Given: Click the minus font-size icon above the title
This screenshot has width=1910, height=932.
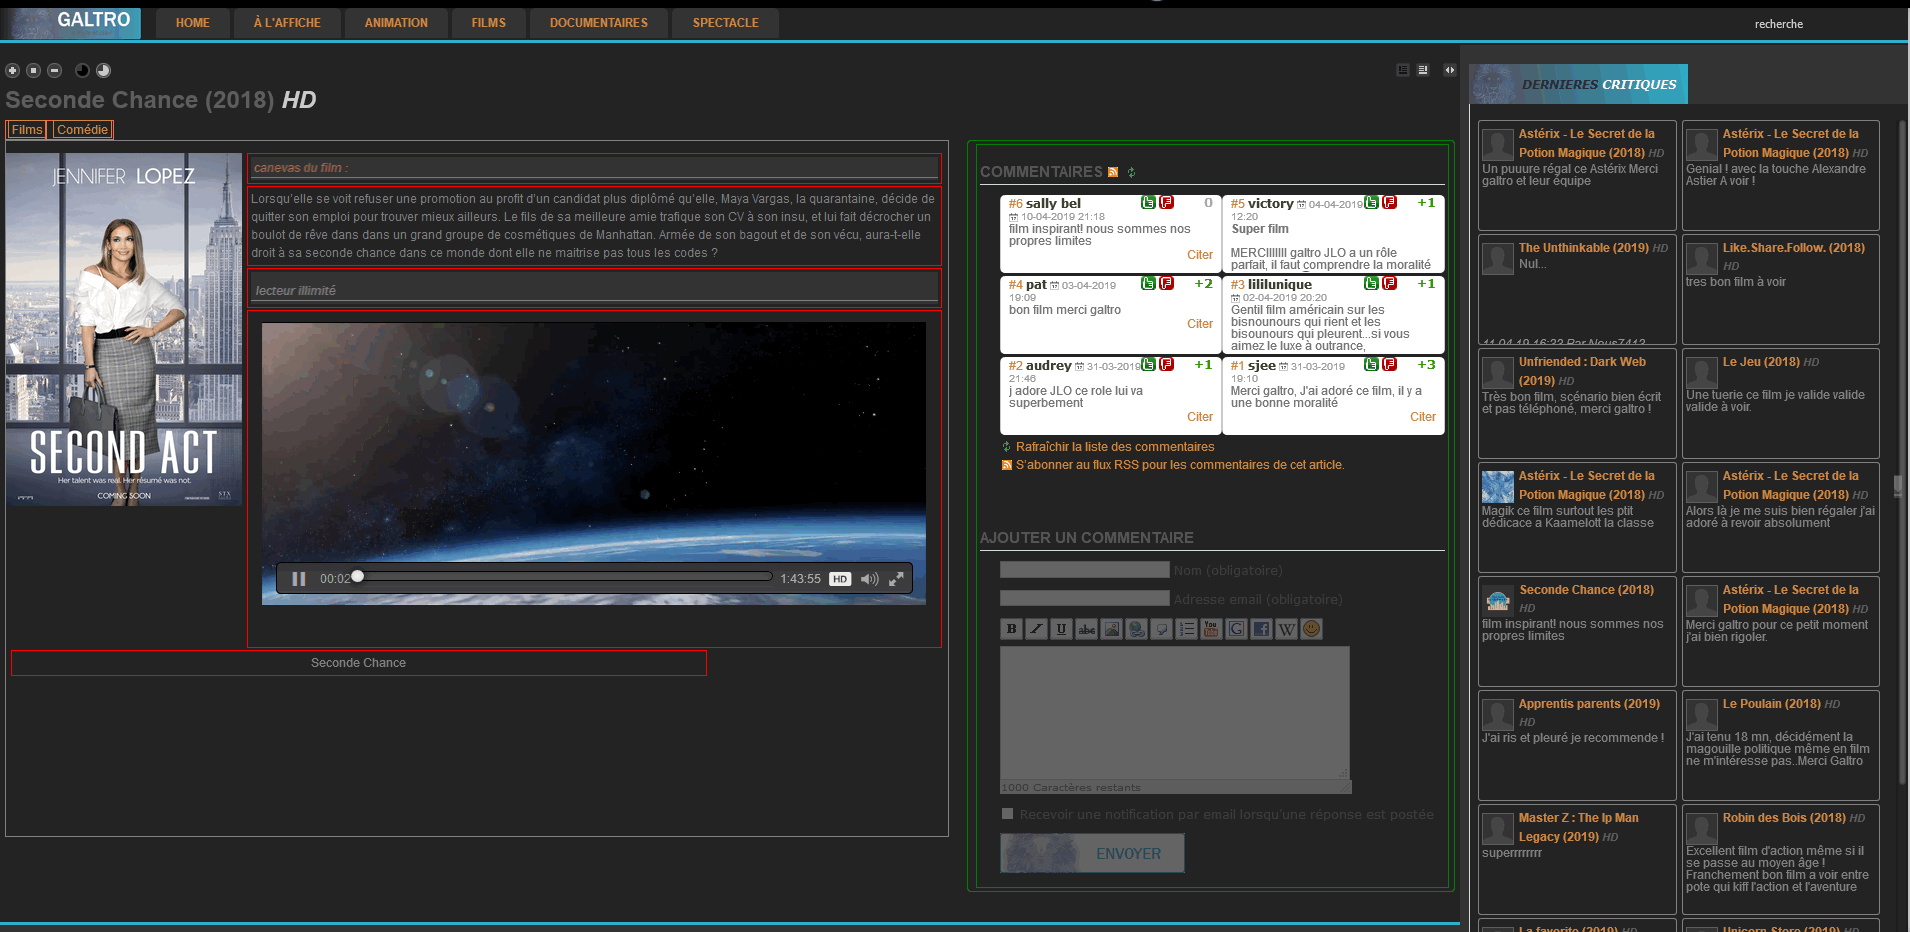Looking at the screenshot, I should (55, 70).
